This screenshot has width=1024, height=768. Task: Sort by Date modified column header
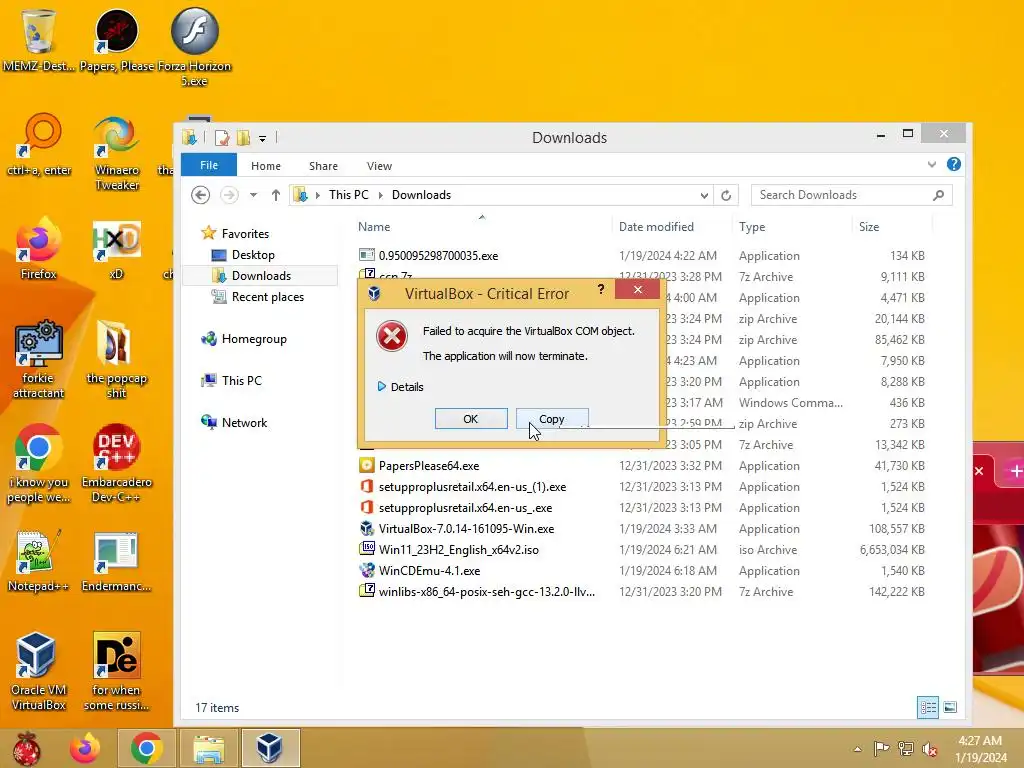tap(656, 227)
